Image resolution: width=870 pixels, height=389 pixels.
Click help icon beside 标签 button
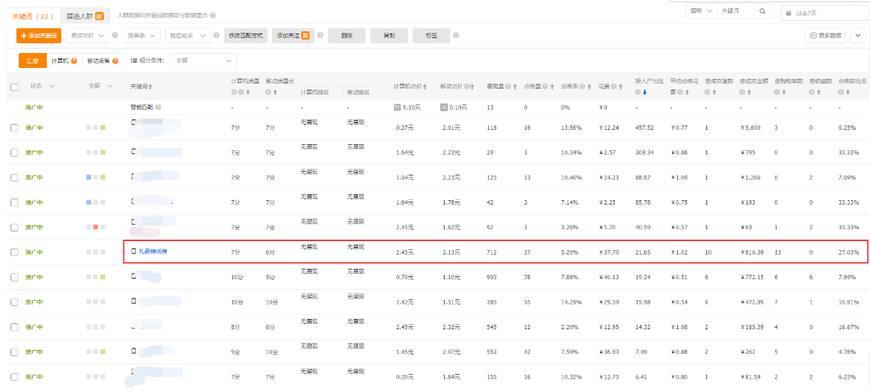tap(456, 36)
